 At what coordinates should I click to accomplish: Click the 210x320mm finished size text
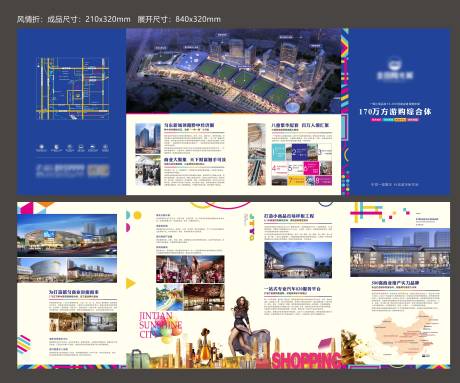108,19
